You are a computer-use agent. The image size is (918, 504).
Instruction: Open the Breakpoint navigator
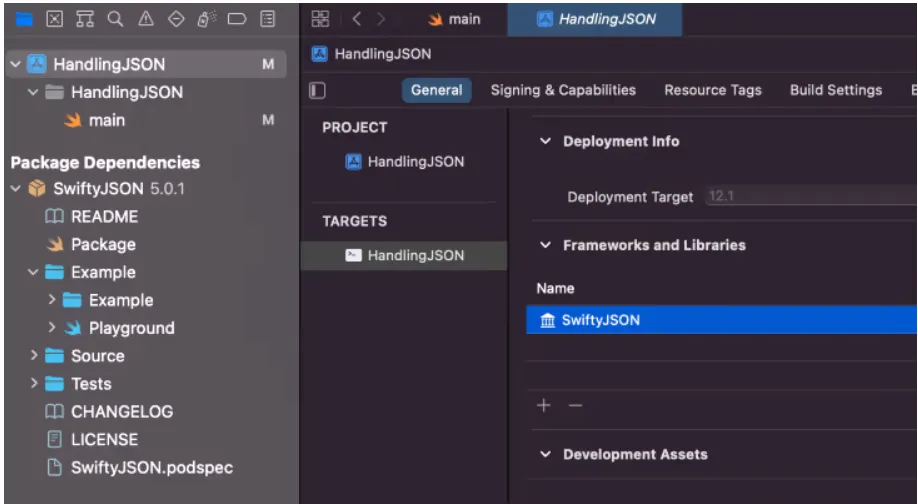[237, 19]
